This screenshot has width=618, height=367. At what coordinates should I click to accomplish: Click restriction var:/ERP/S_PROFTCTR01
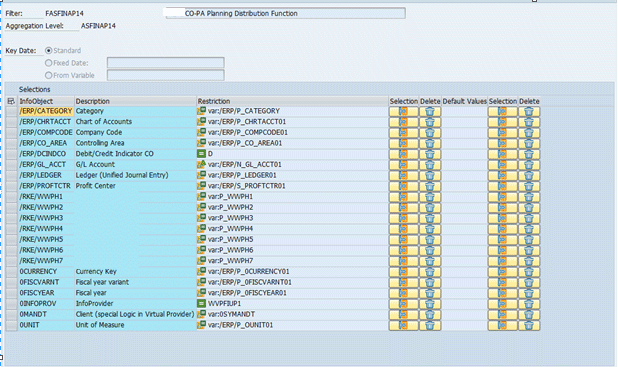pos(246,186)
